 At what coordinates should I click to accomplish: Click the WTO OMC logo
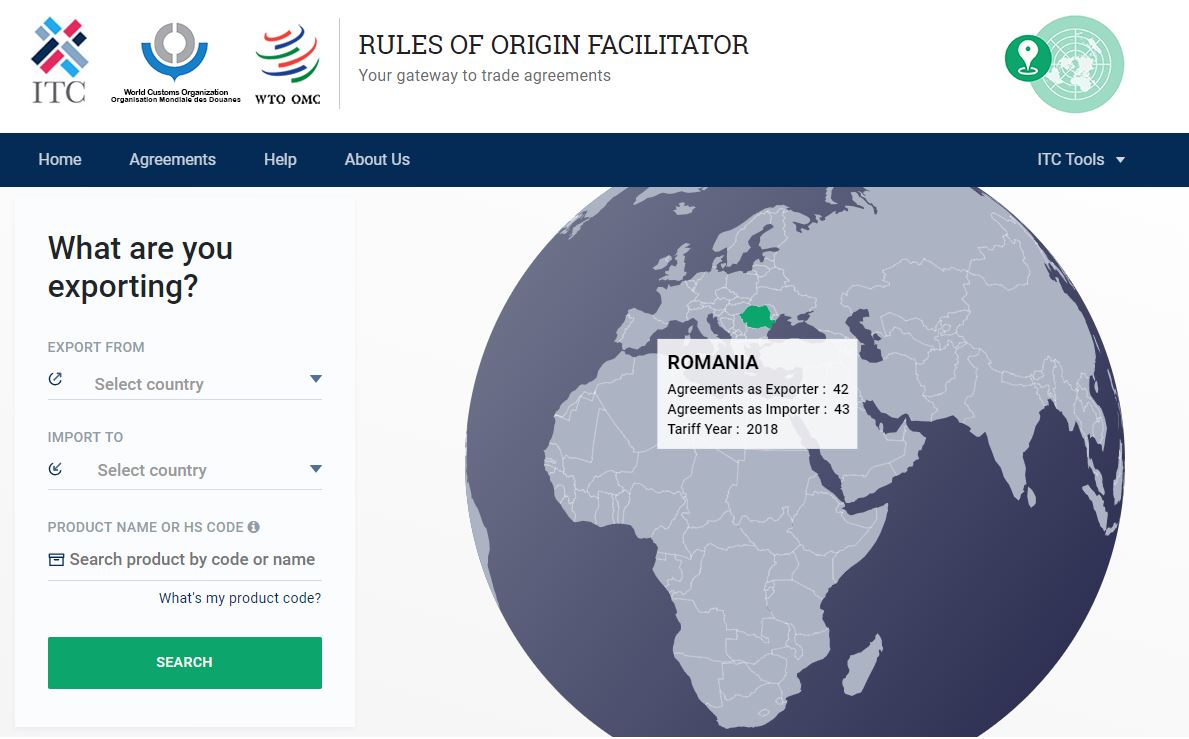[287, 64]
